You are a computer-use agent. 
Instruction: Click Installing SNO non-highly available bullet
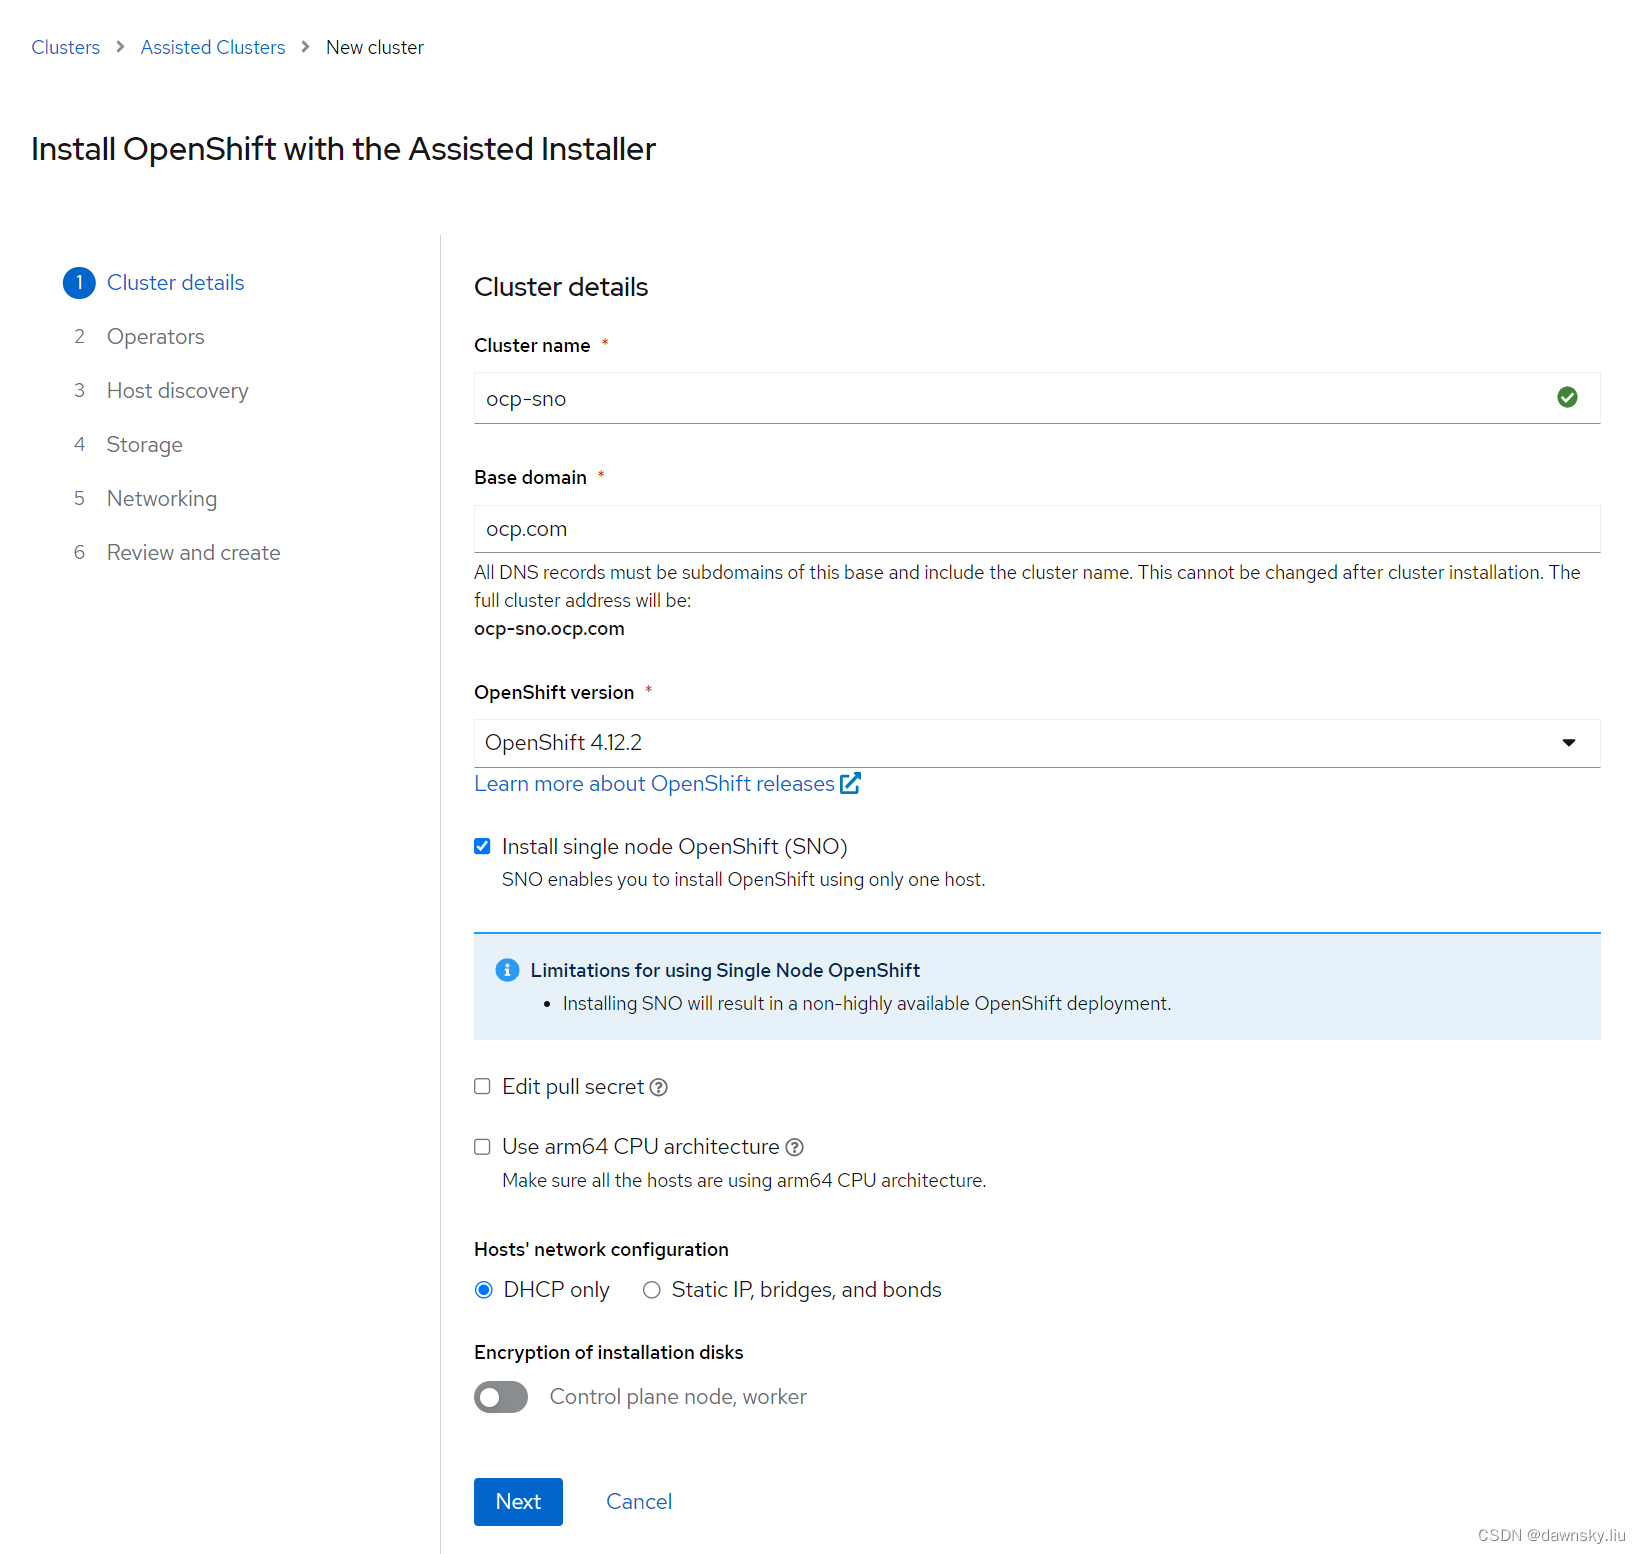click(867, 1004)
